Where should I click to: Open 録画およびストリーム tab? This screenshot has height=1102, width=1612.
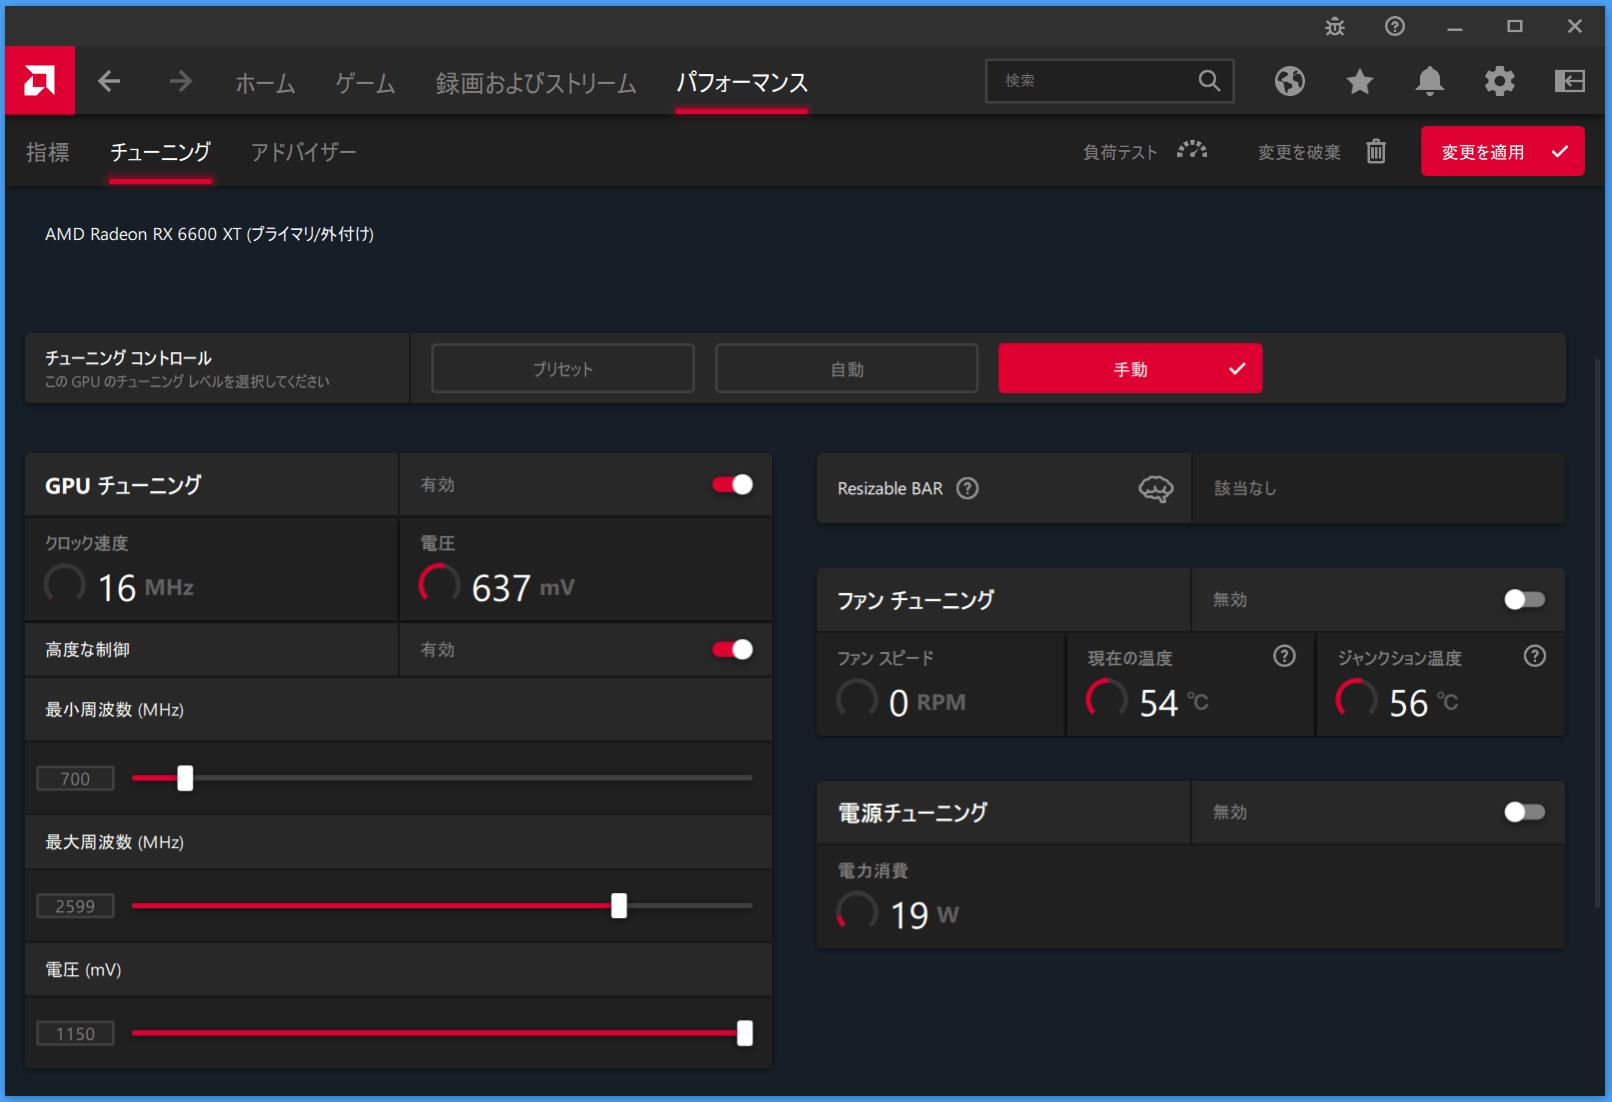click(x=536, y=83)
